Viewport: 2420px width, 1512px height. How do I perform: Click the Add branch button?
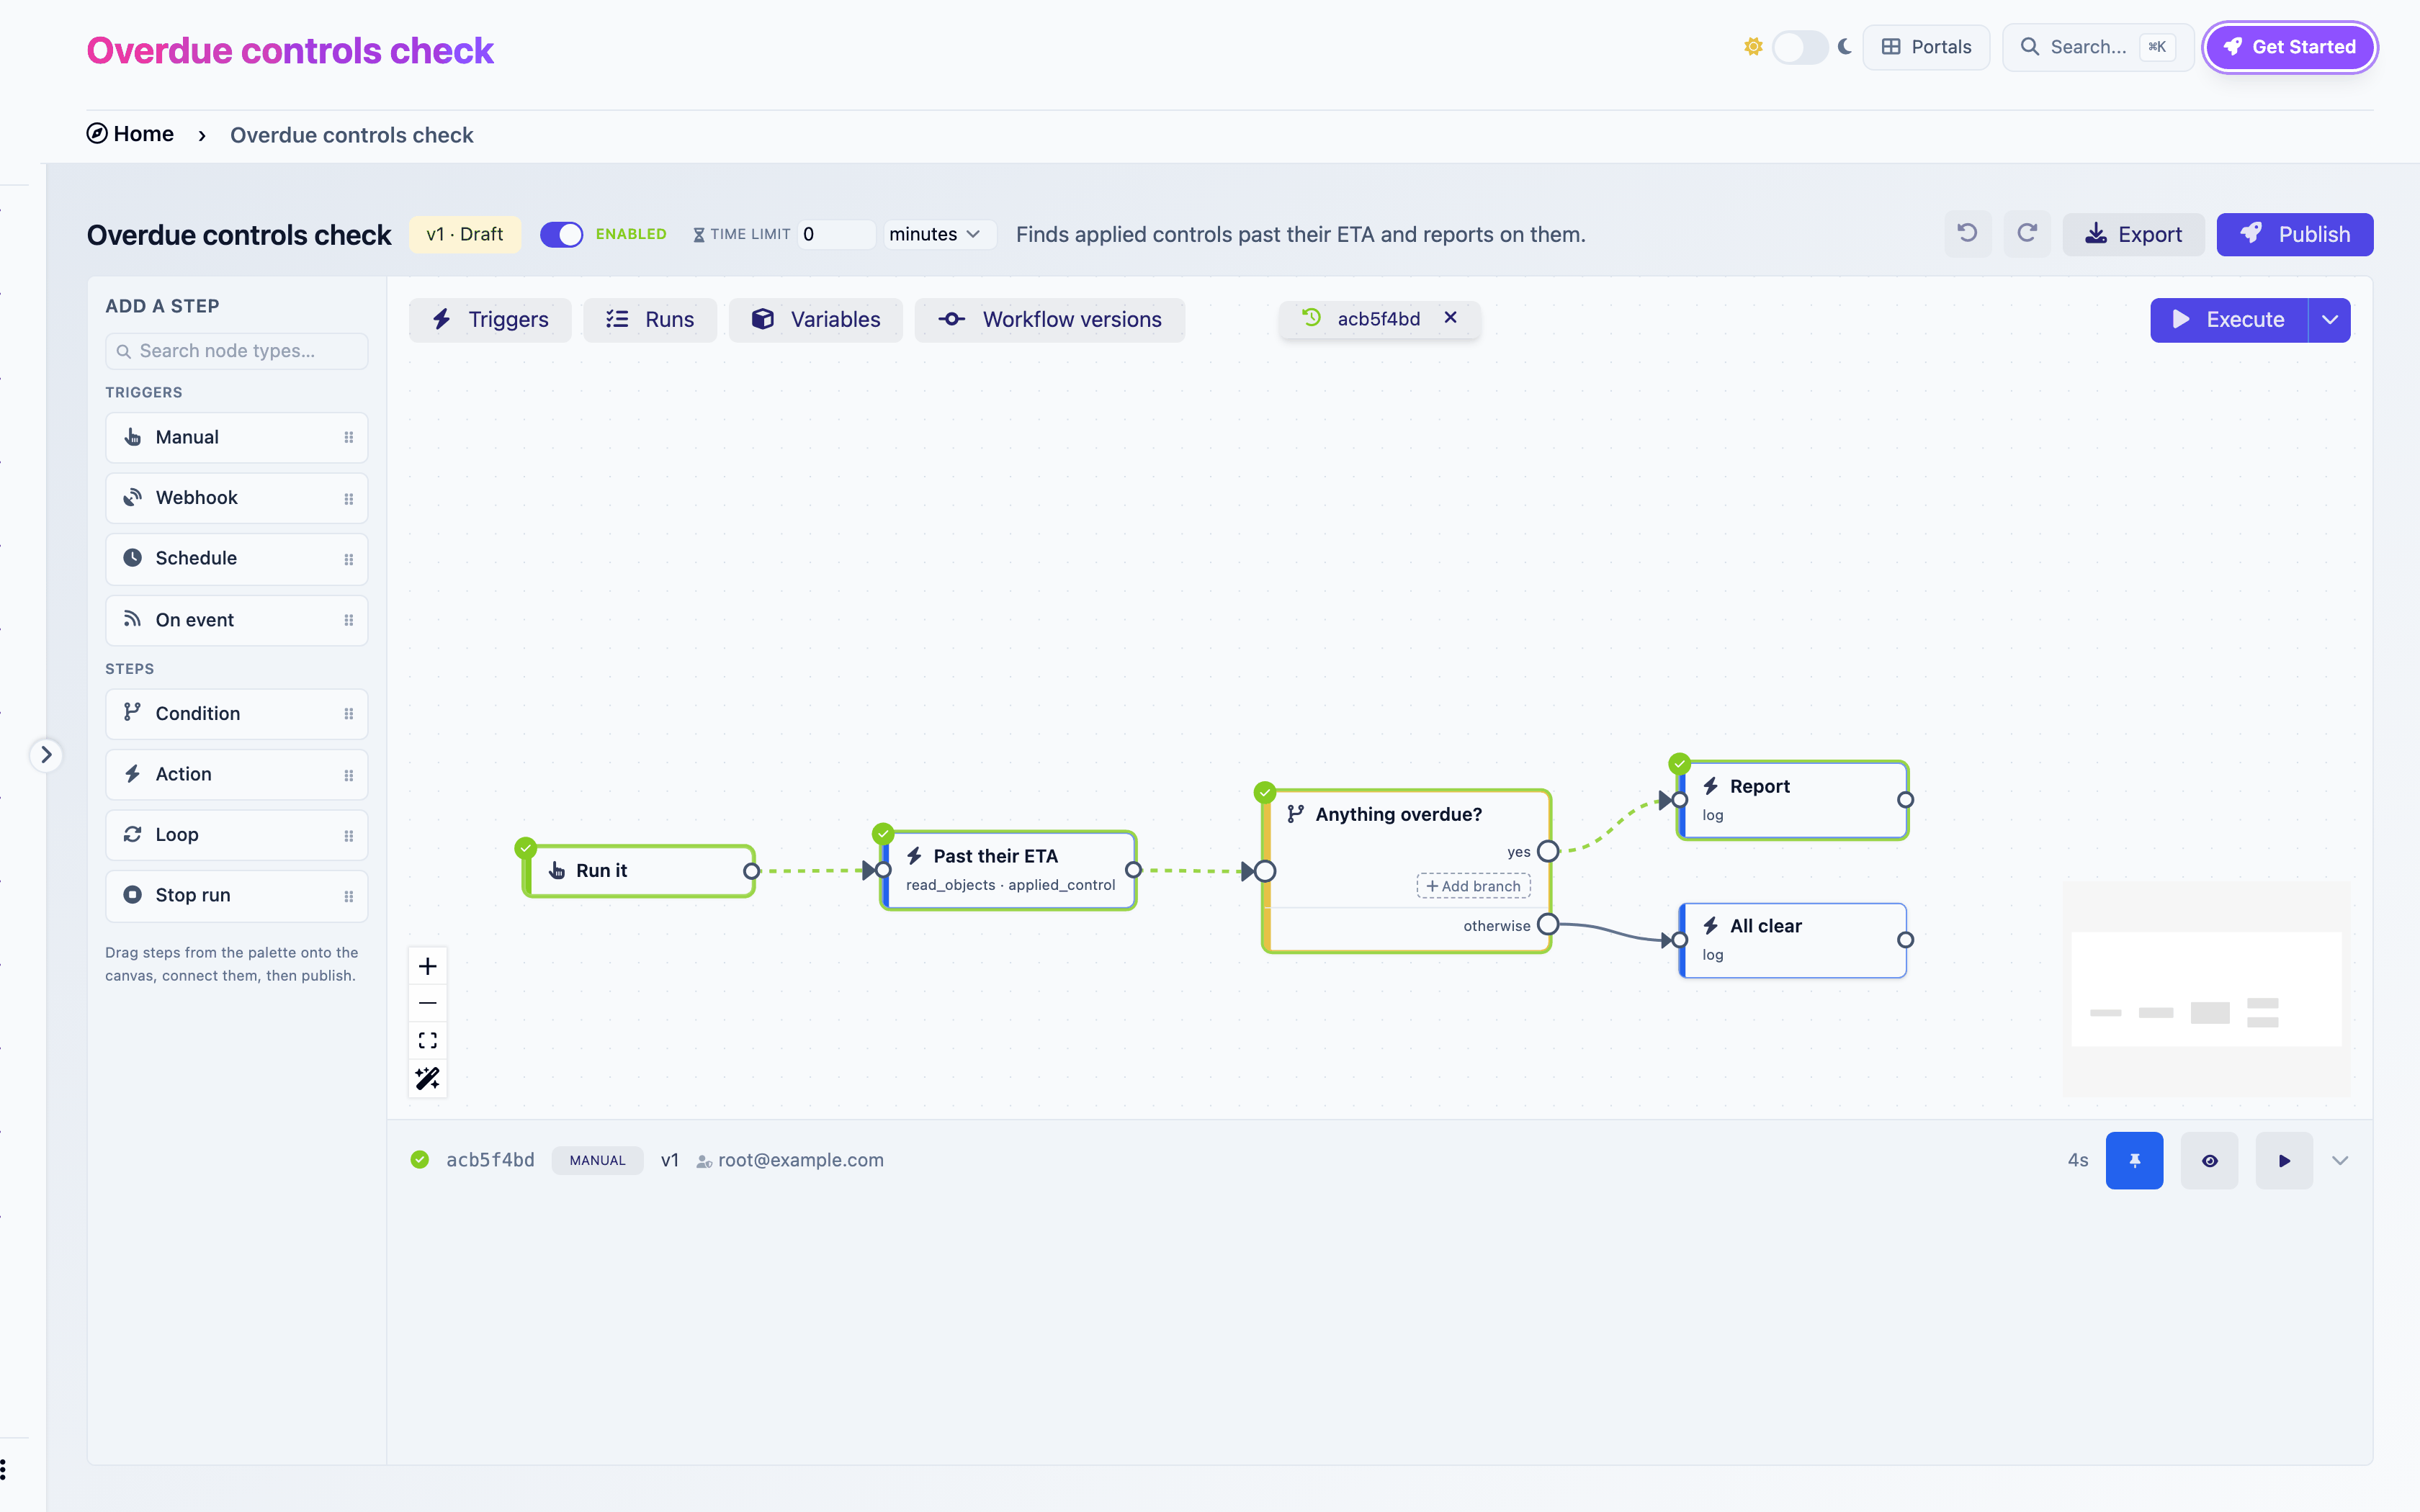[x=1473, y=886]
